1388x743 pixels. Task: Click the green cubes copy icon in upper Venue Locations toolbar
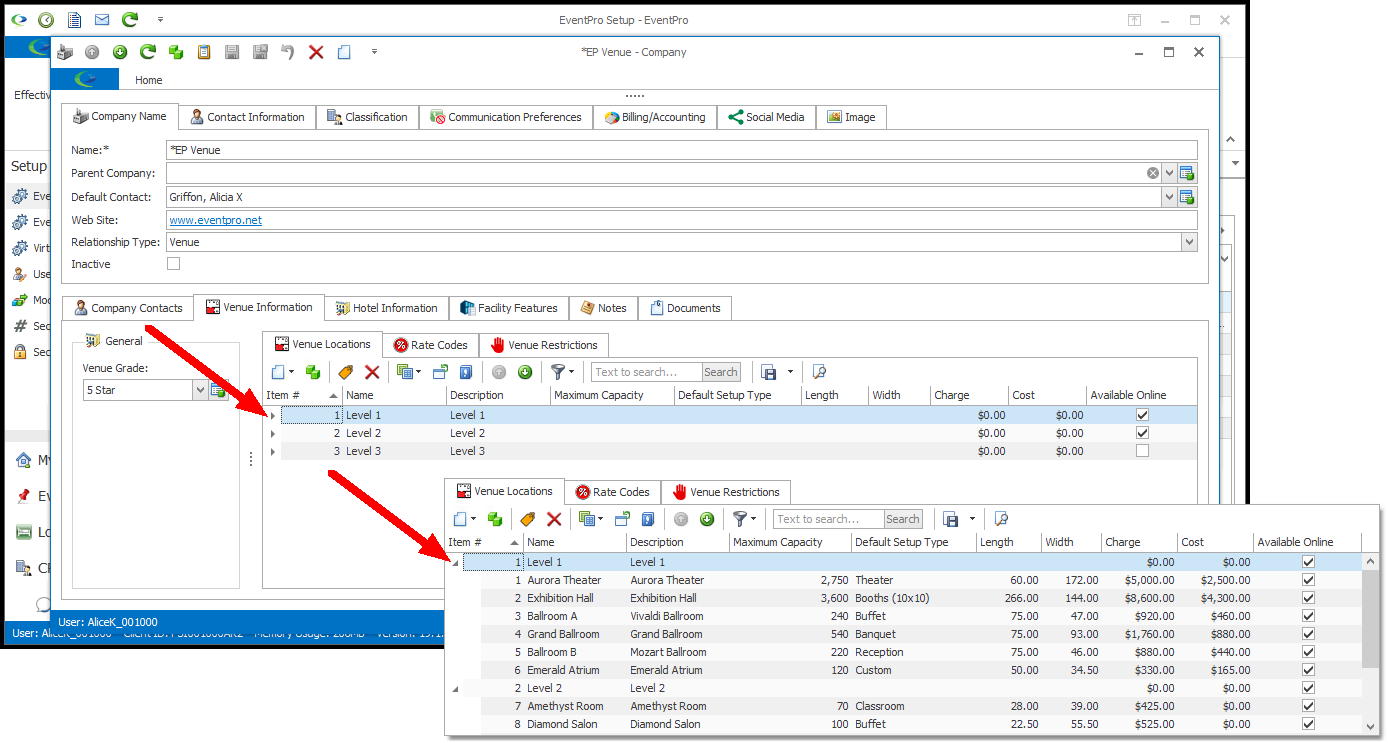click(x=313, y=372)
